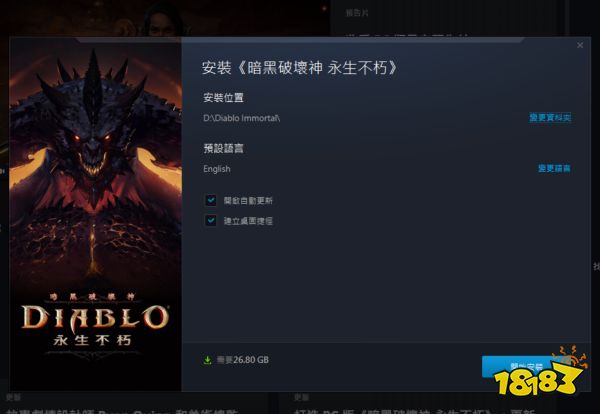Click the English default language value
600x414 pixels.
tap(217, 169)
